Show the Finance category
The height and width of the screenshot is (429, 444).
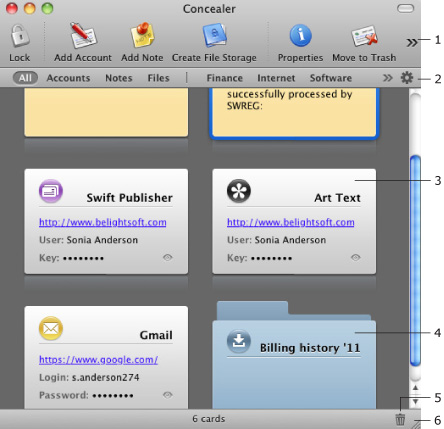(x=224, y=78)
